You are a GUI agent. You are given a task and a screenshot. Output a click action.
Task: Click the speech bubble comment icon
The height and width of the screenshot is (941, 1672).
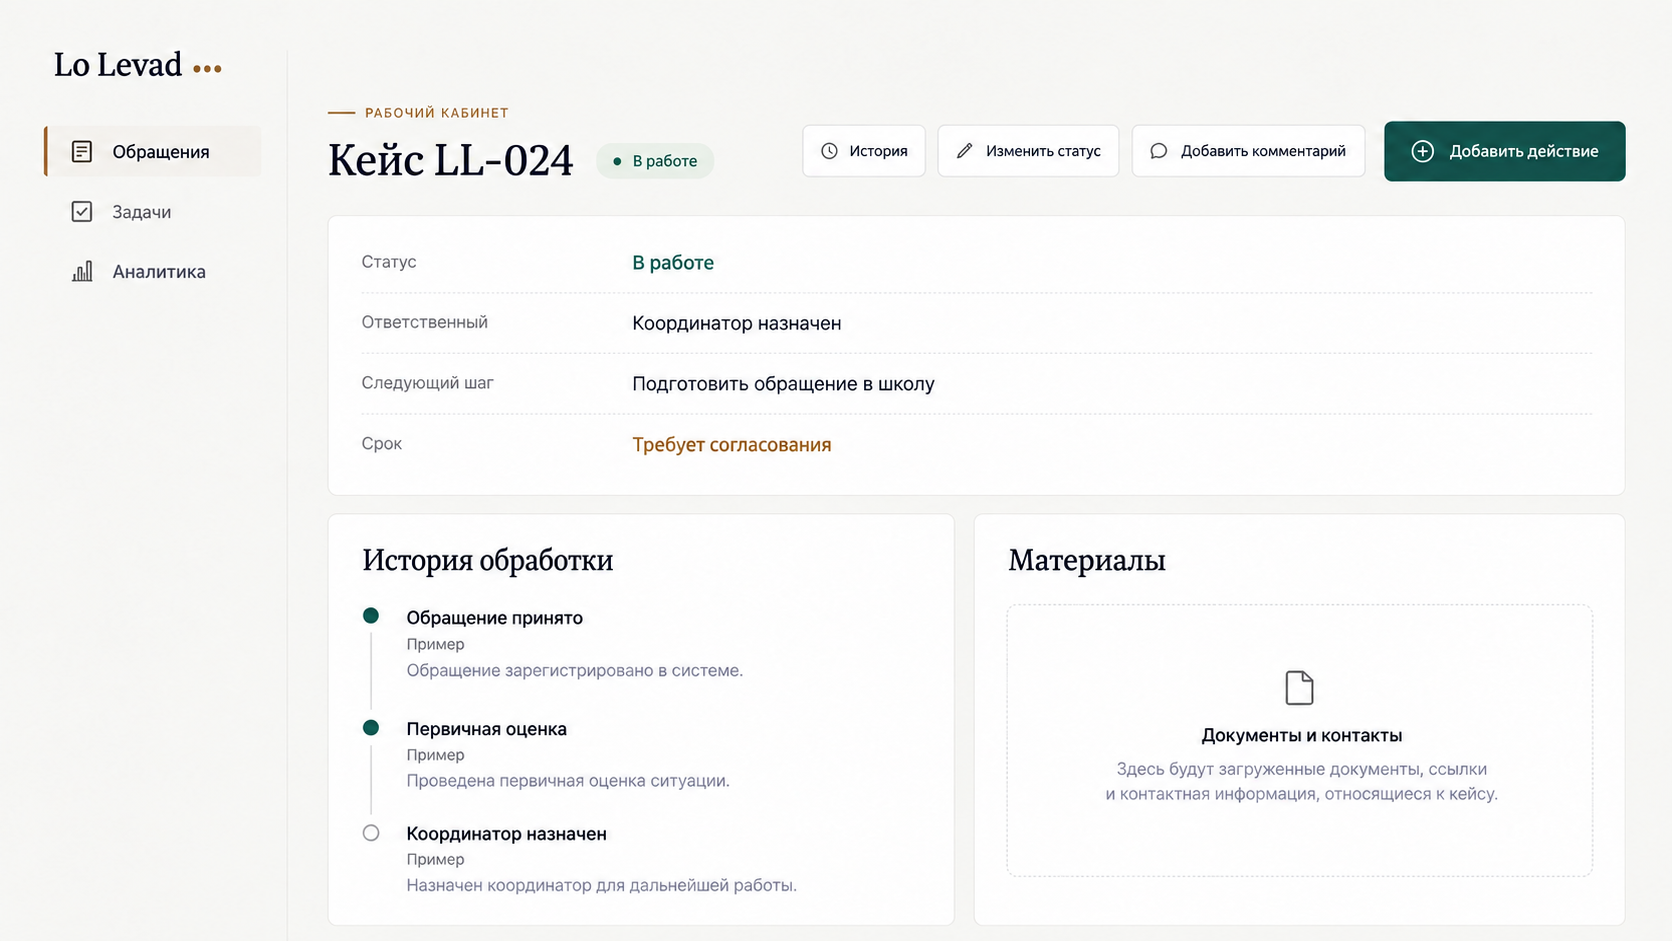[x=1158, y=151]
